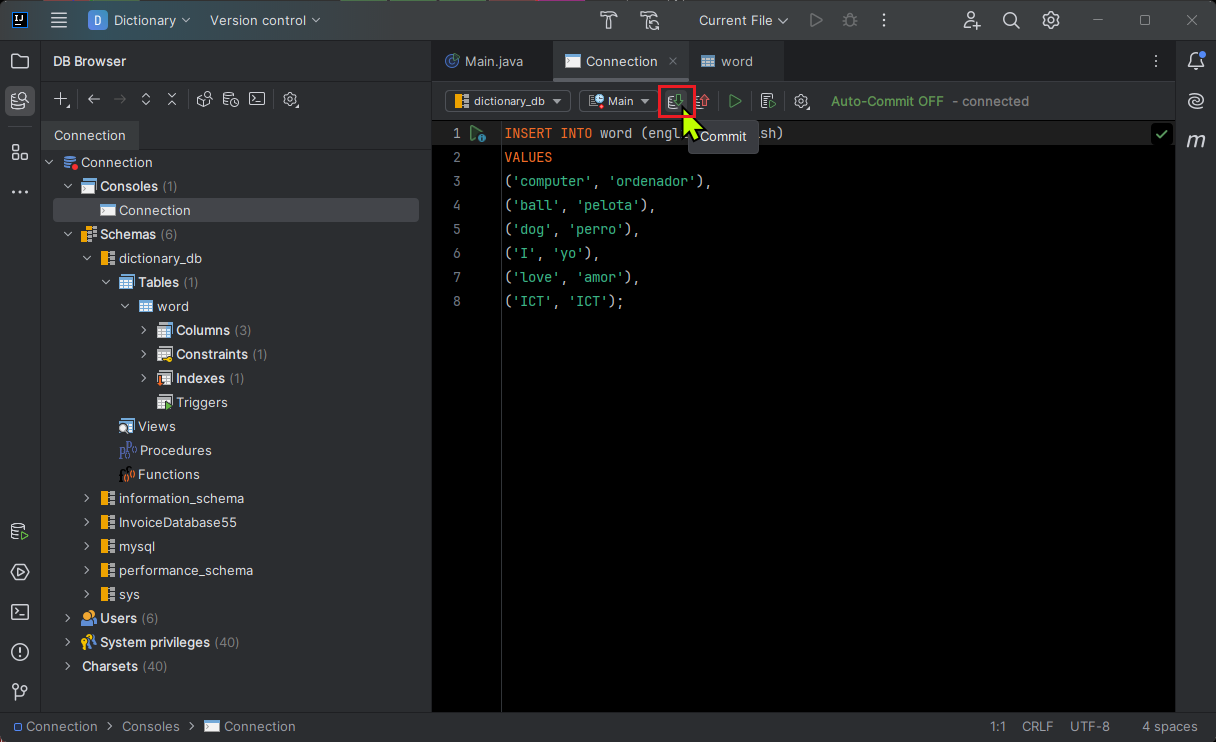Change line ending via CRLF indicator
This screenshot has height=742, width=1216.
coord(1037,726)
